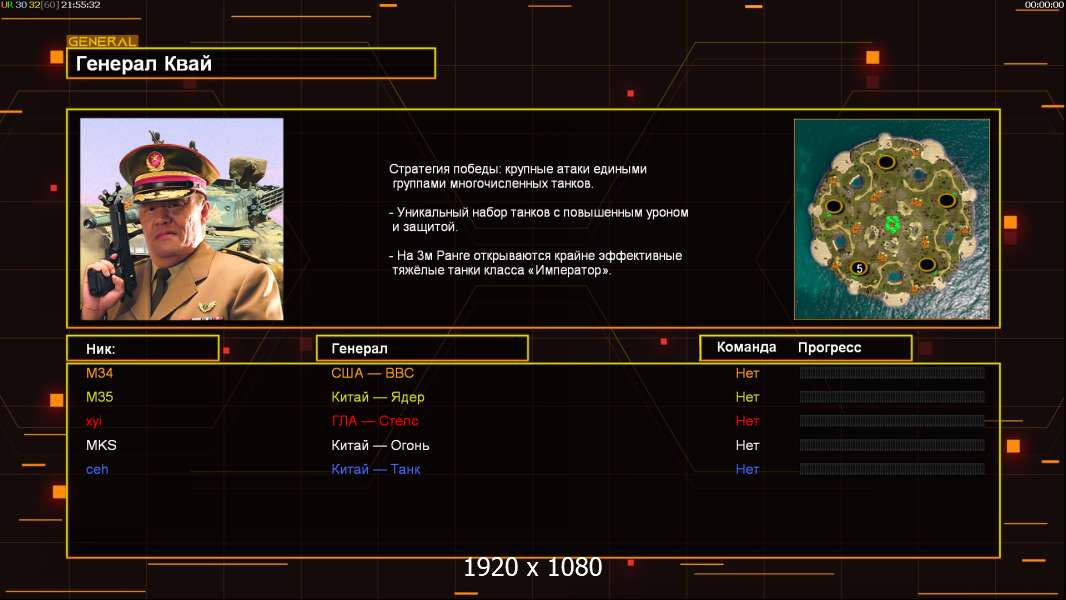
Task: Click the green center marker on map
Action: click(891, 224)
